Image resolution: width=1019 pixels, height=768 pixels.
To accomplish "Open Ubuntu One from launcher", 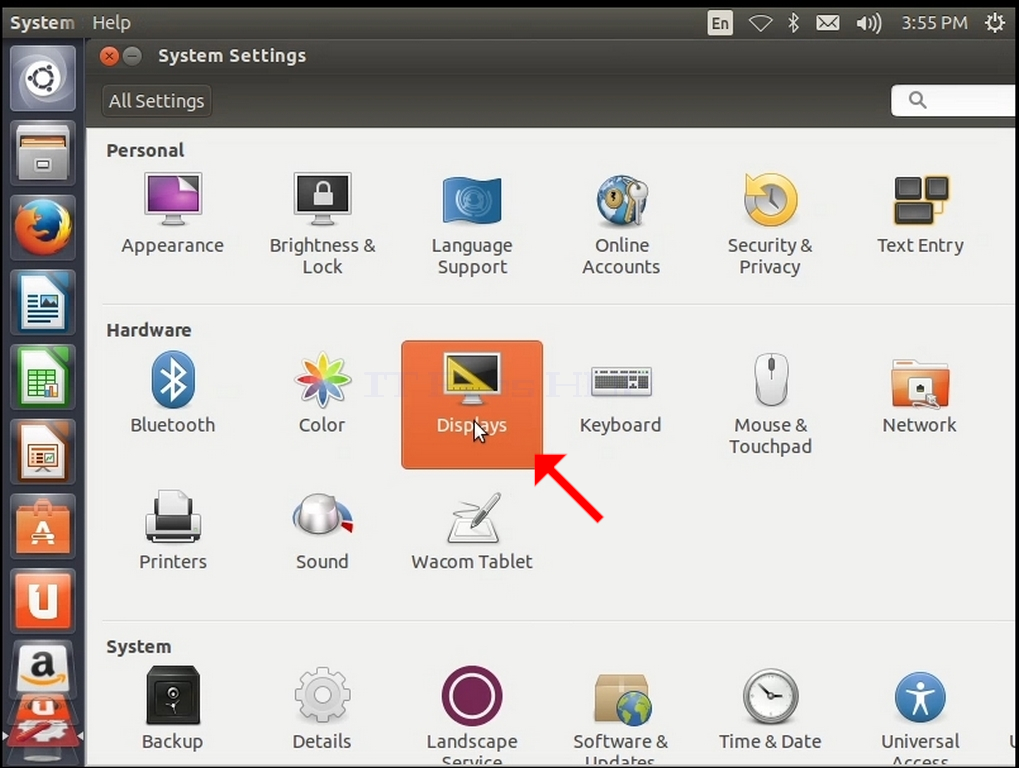I will [x=43, y=602].
